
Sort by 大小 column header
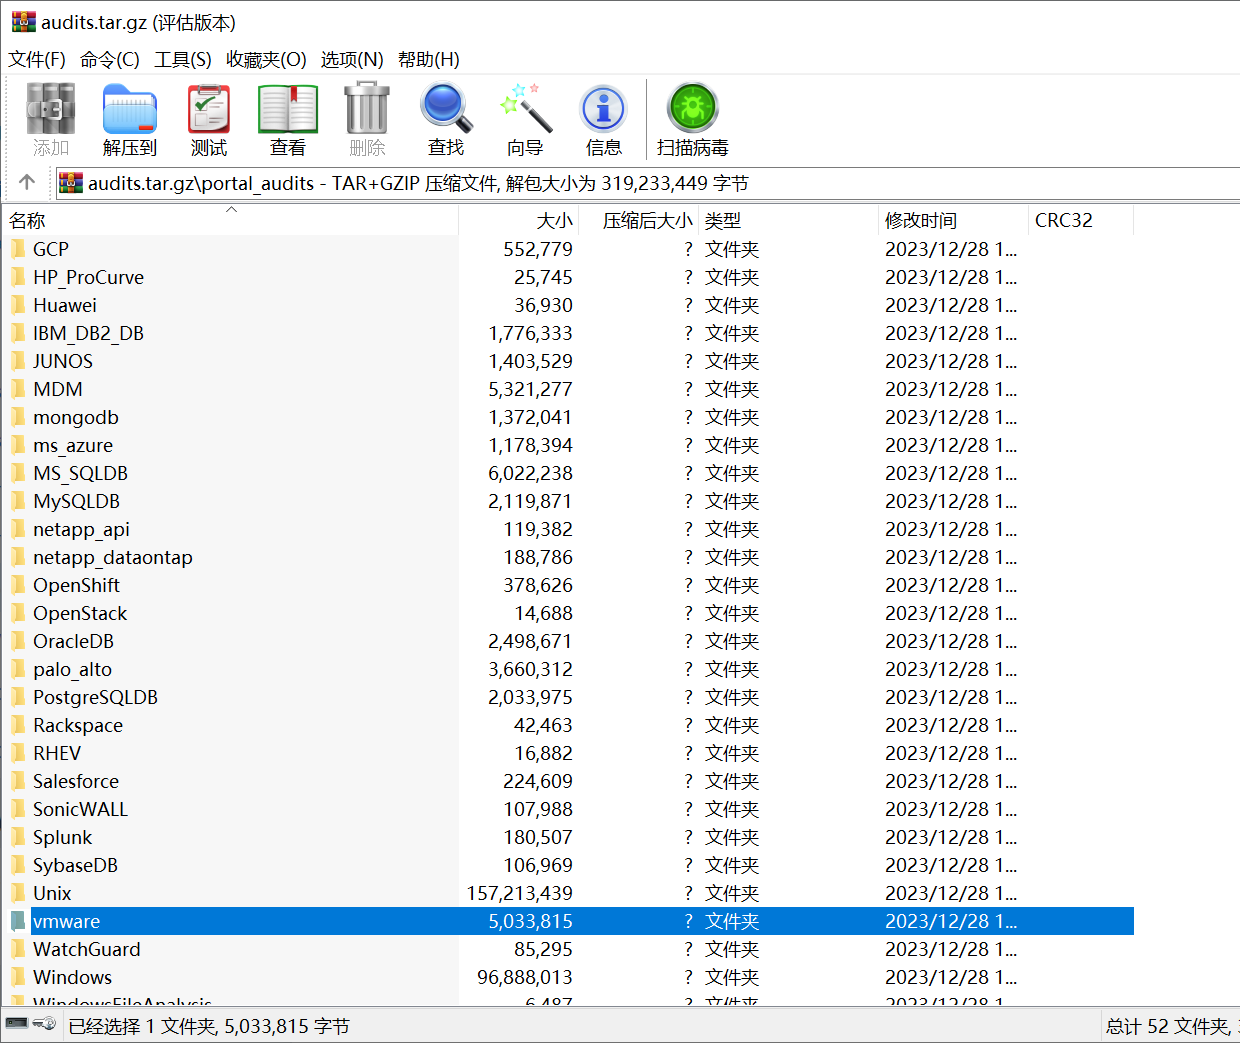point(520,220)
